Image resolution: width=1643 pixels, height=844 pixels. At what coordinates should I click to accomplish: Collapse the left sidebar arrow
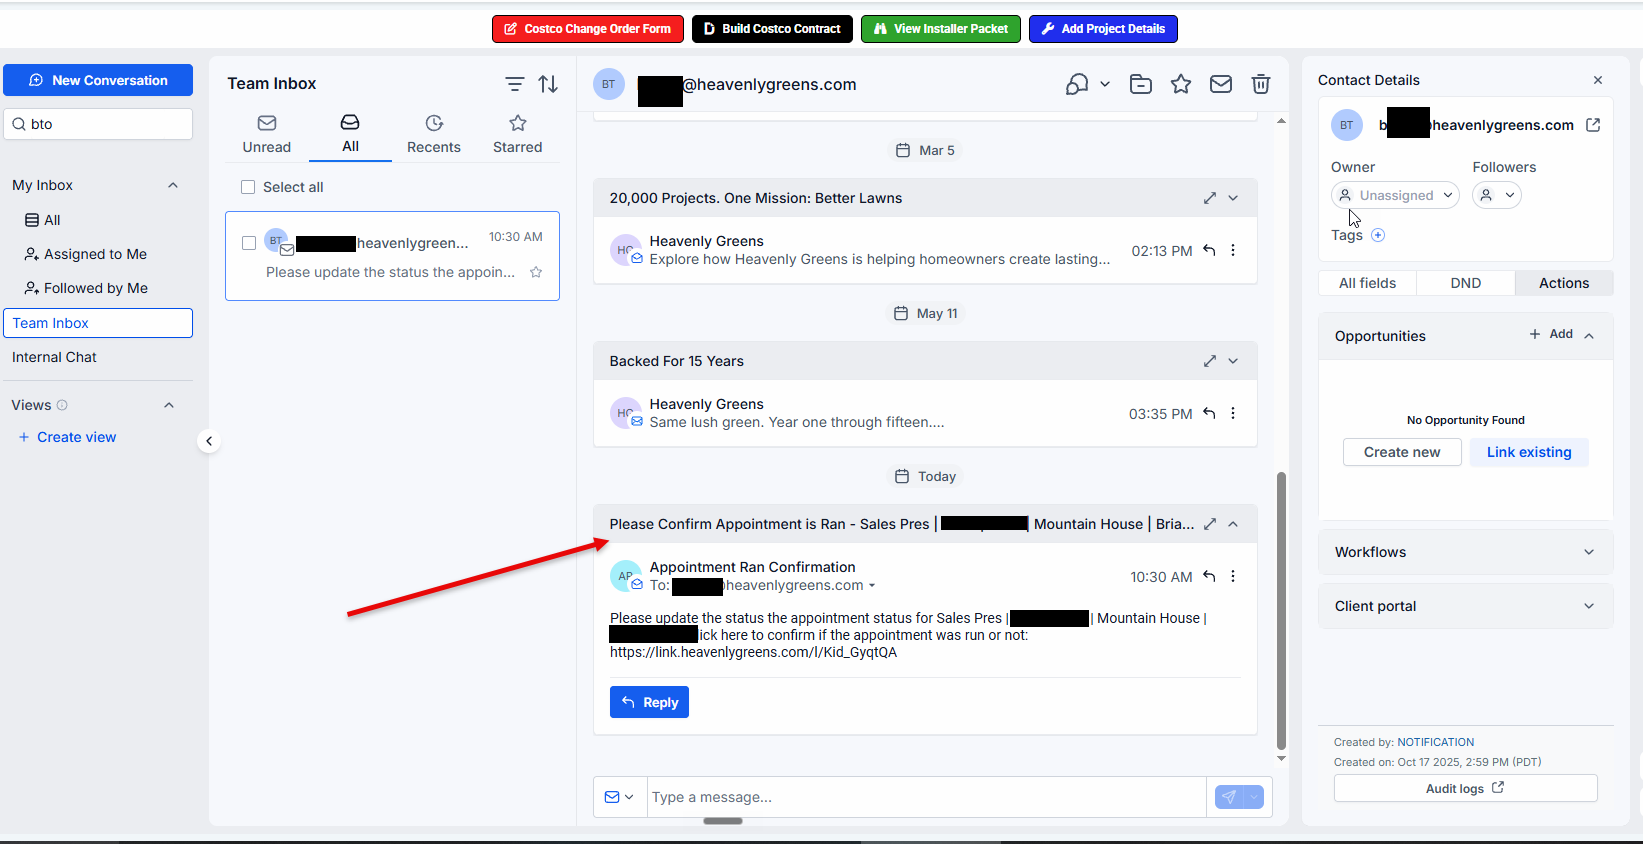[x=208, y=441]
